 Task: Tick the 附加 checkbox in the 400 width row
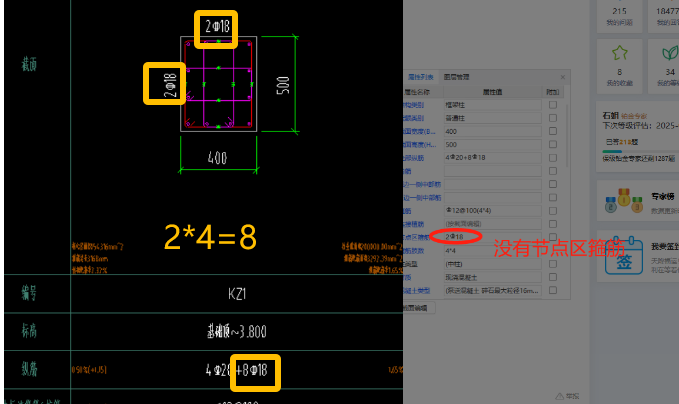(x=553, y=131)
